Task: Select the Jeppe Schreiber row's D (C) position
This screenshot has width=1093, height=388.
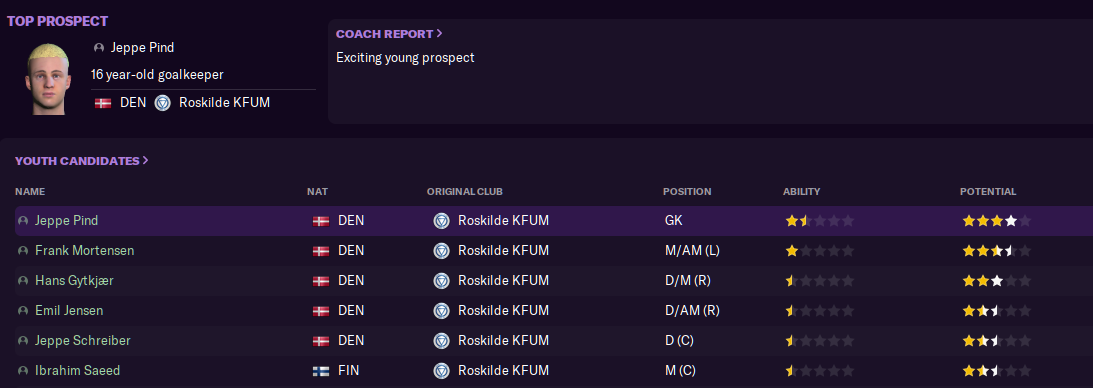Action: coord(680,341)
